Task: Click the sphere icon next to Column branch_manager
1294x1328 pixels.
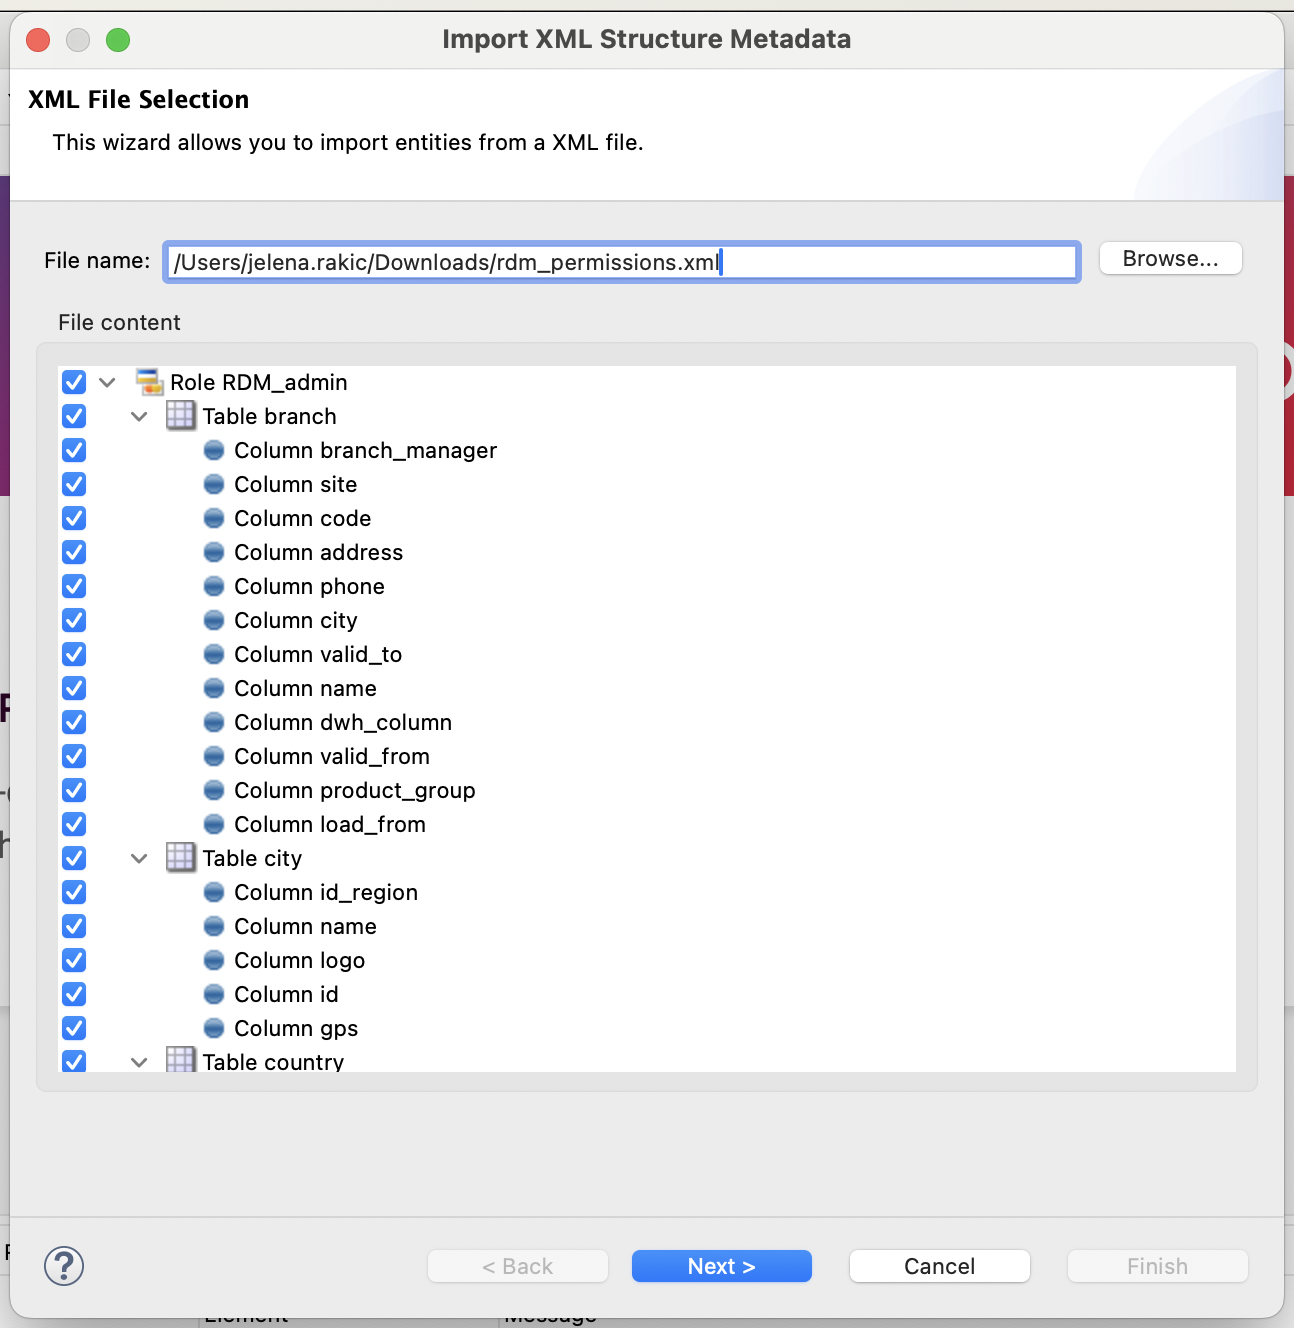Action: (214, 450)
